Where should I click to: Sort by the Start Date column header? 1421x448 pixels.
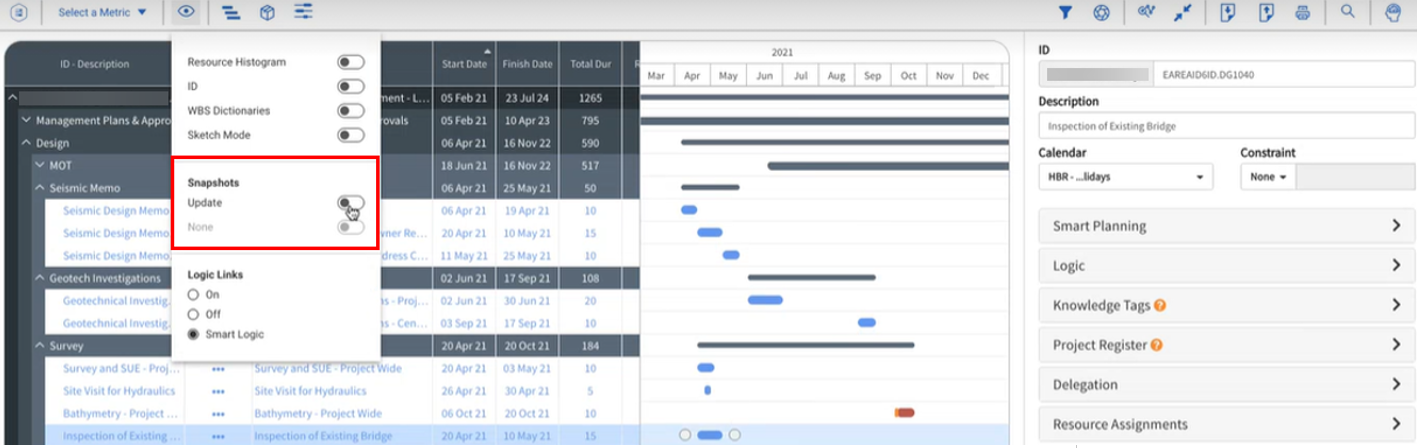[x=464, y=64]
